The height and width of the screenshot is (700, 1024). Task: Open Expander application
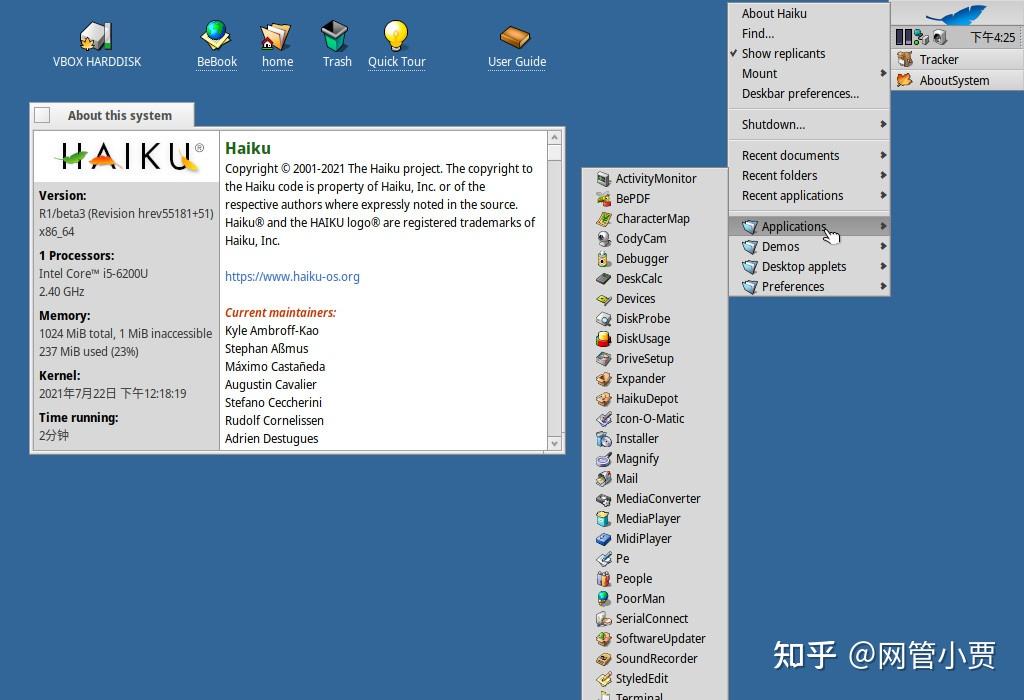[655, 379]
